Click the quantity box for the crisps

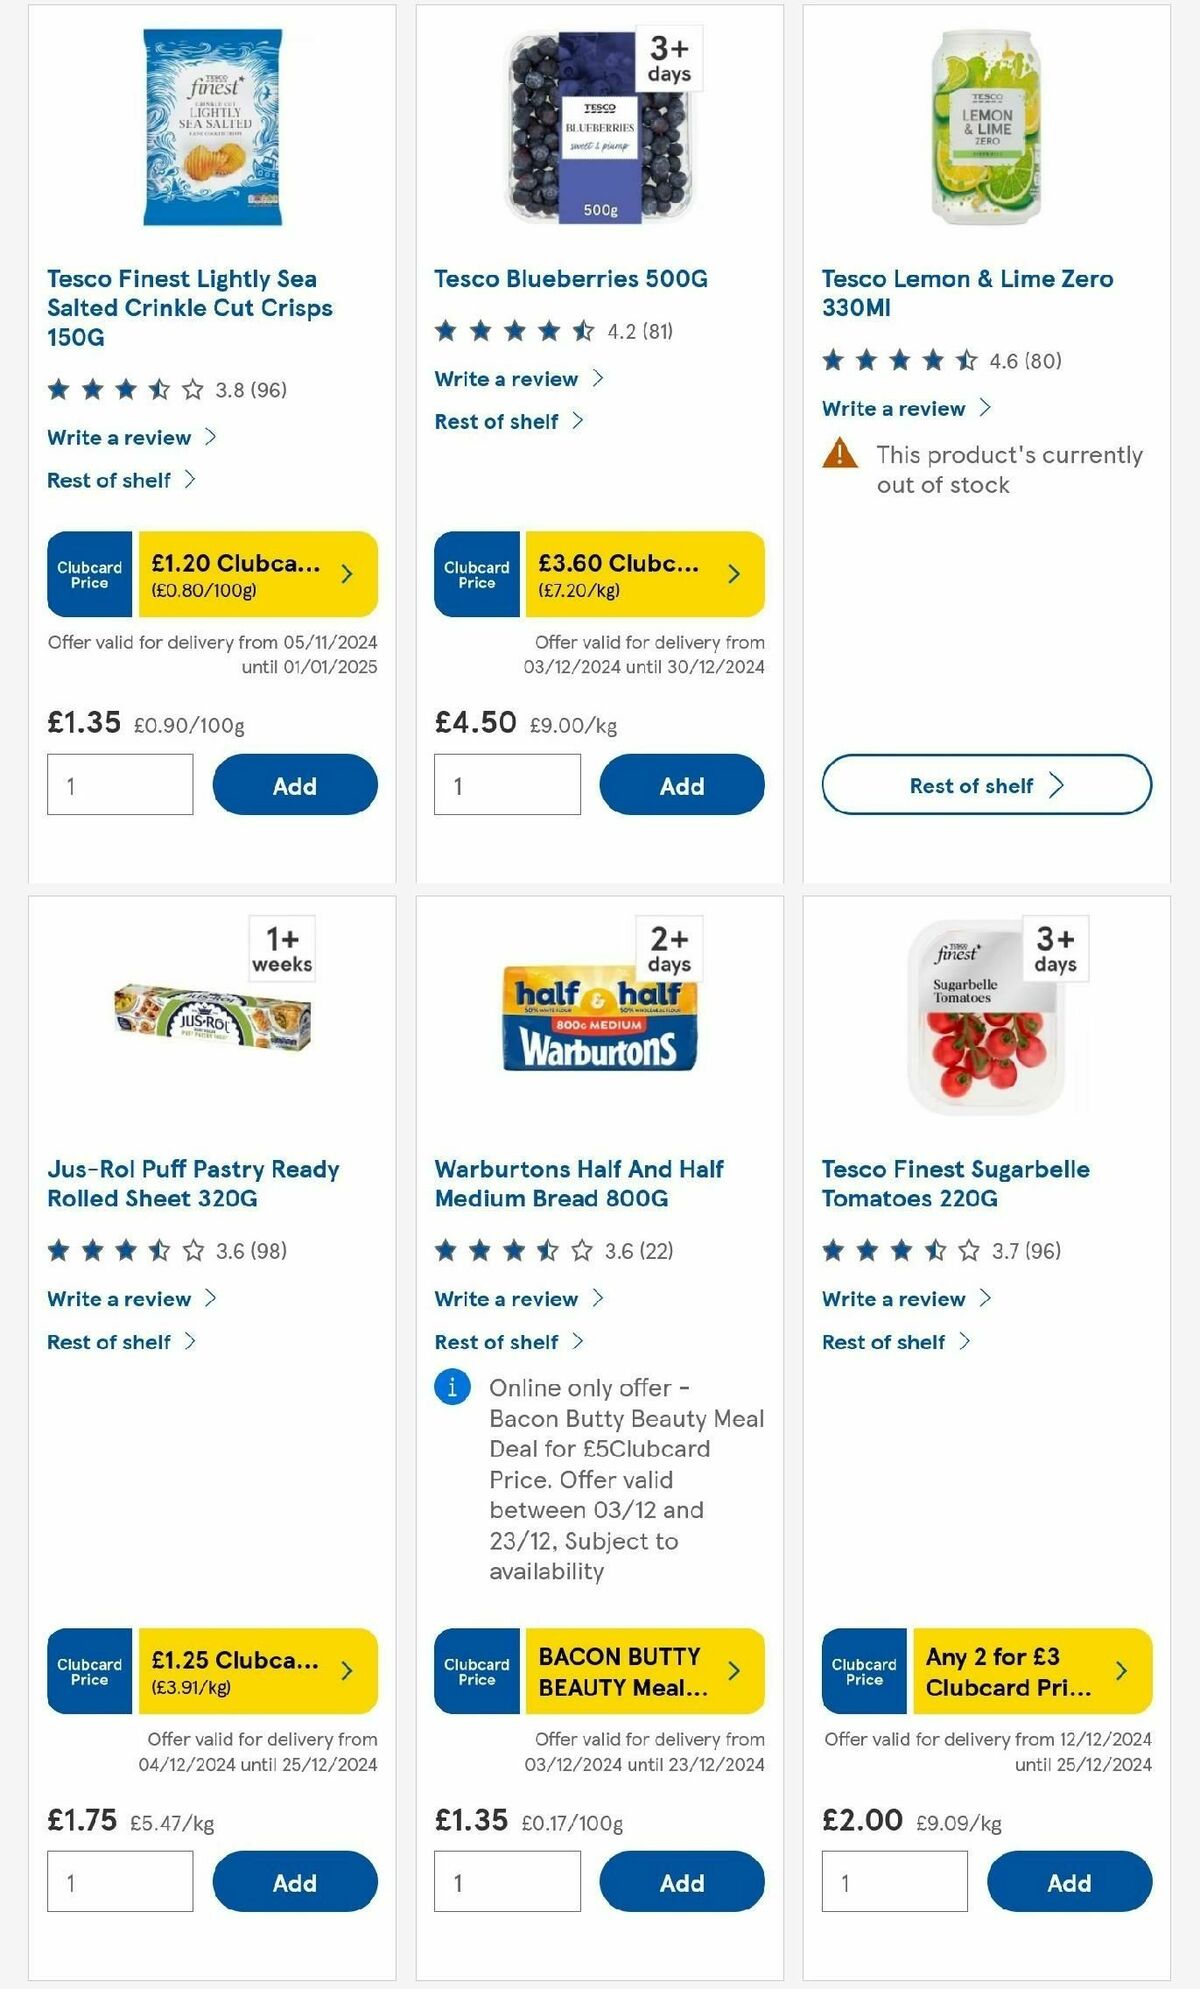pos(119,785)
